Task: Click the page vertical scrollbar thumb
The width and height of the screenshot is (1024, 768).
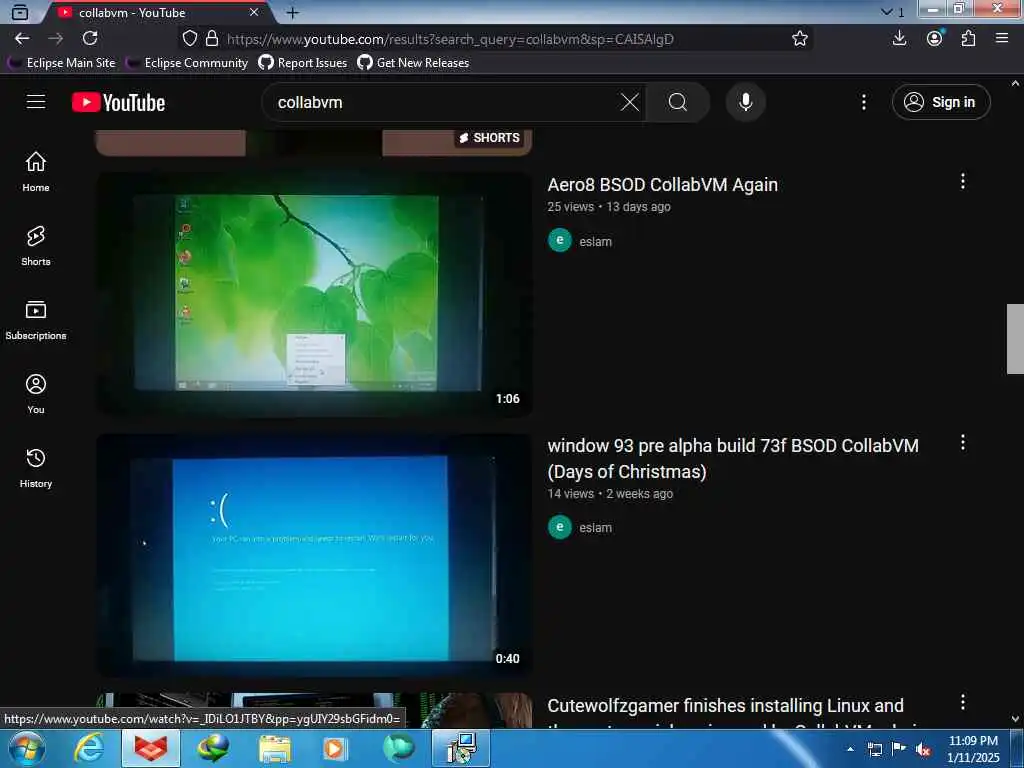Action: pos(1015,338)
